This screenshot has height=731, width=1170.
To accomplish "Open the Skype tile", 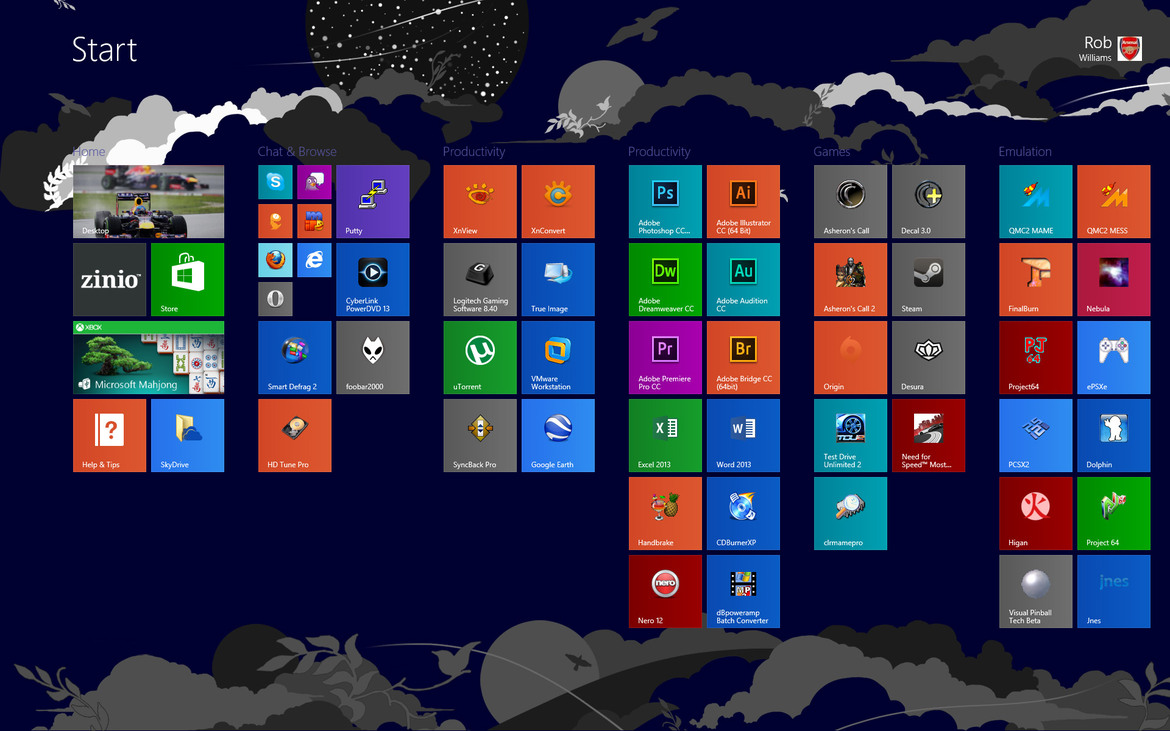I will point(275,182).
